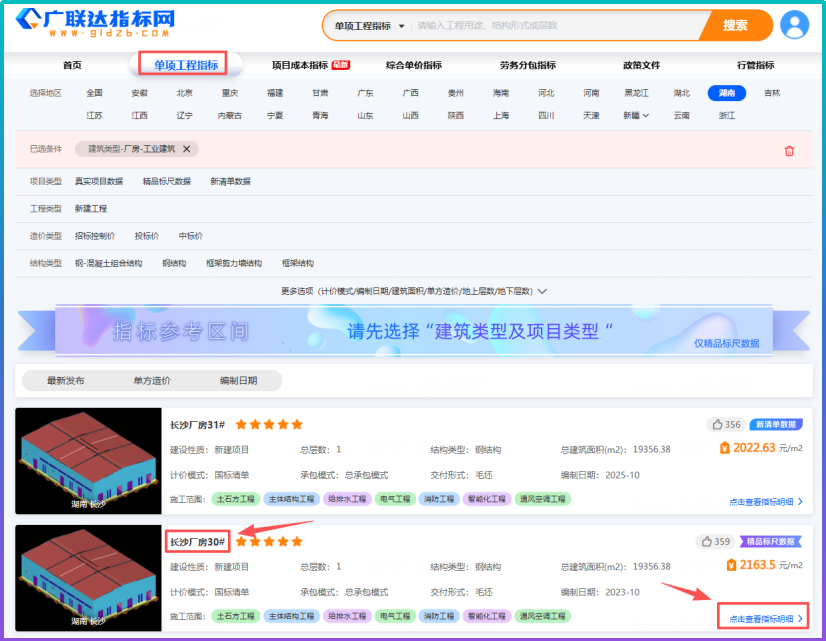The height and width of the screenshot is (641, 826).
Task: Open the 单项工程指标 tab
Action: tap(185, 65)
